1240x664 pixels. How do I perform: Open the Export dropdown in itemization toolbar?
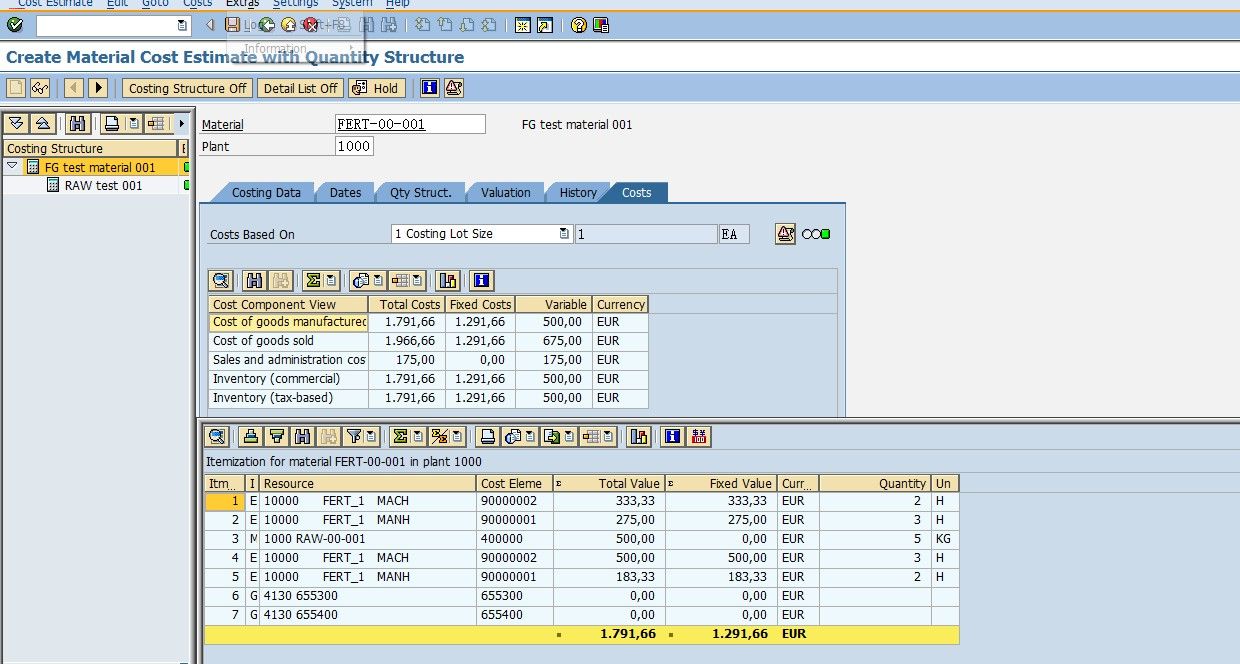tap(568, 436)
